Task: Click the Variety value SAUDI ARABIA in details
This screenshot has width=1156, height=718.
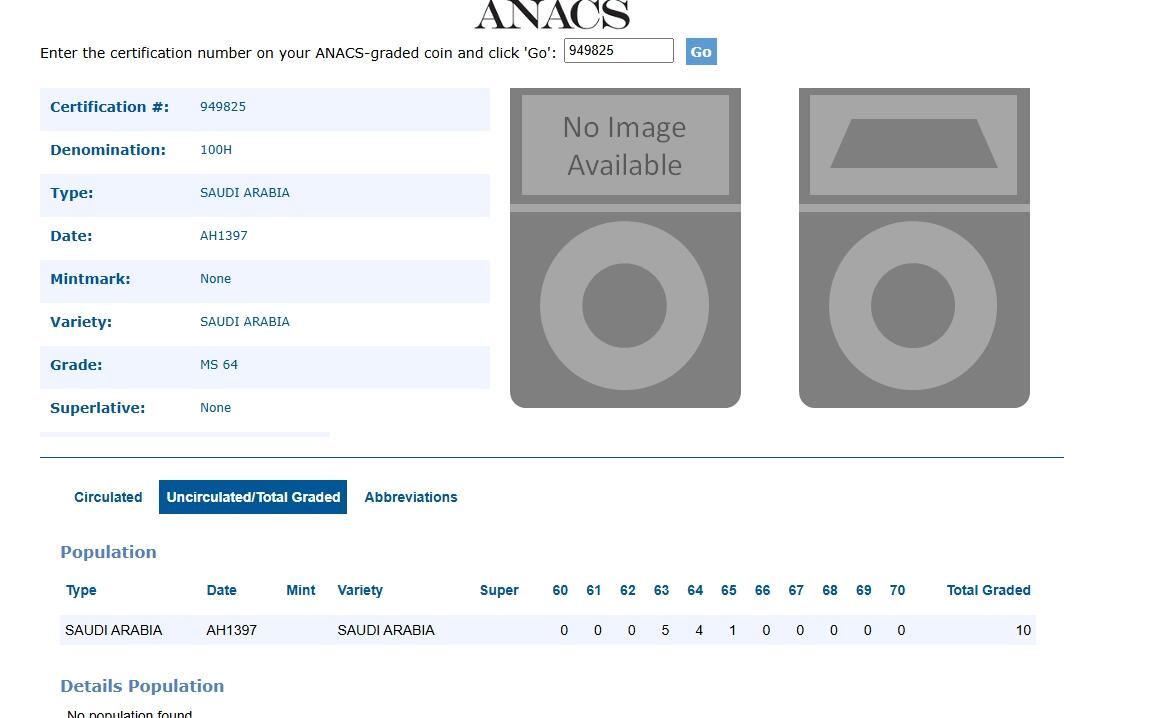Action: click(x=245, y=322)
